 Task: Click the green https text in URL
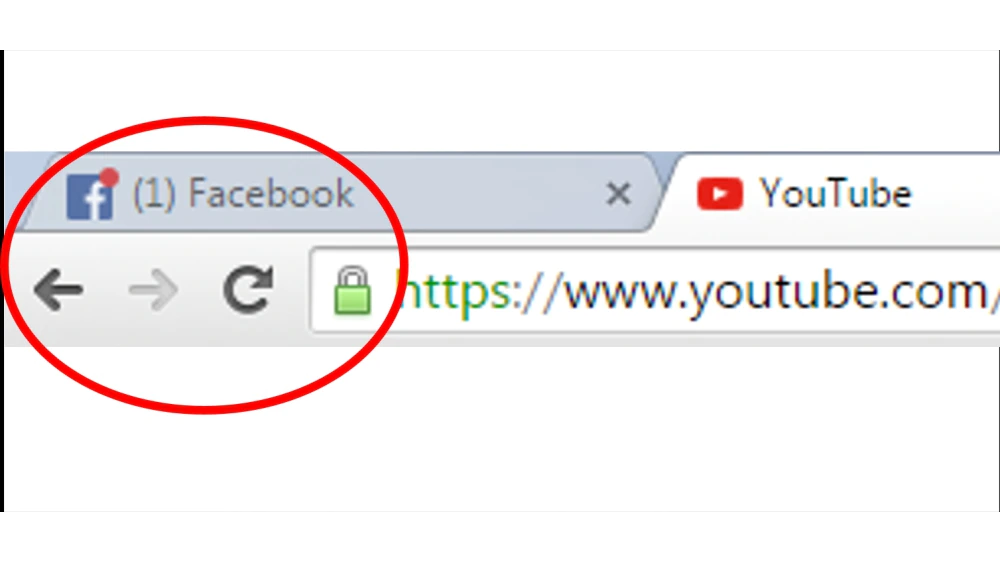(454, 292)
